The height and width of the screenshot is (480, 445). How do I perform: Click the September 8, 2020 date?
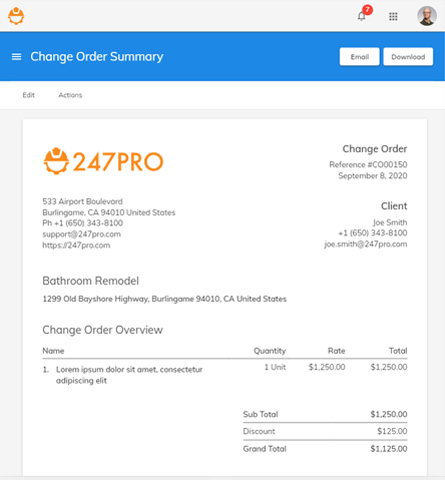point(373,176)
